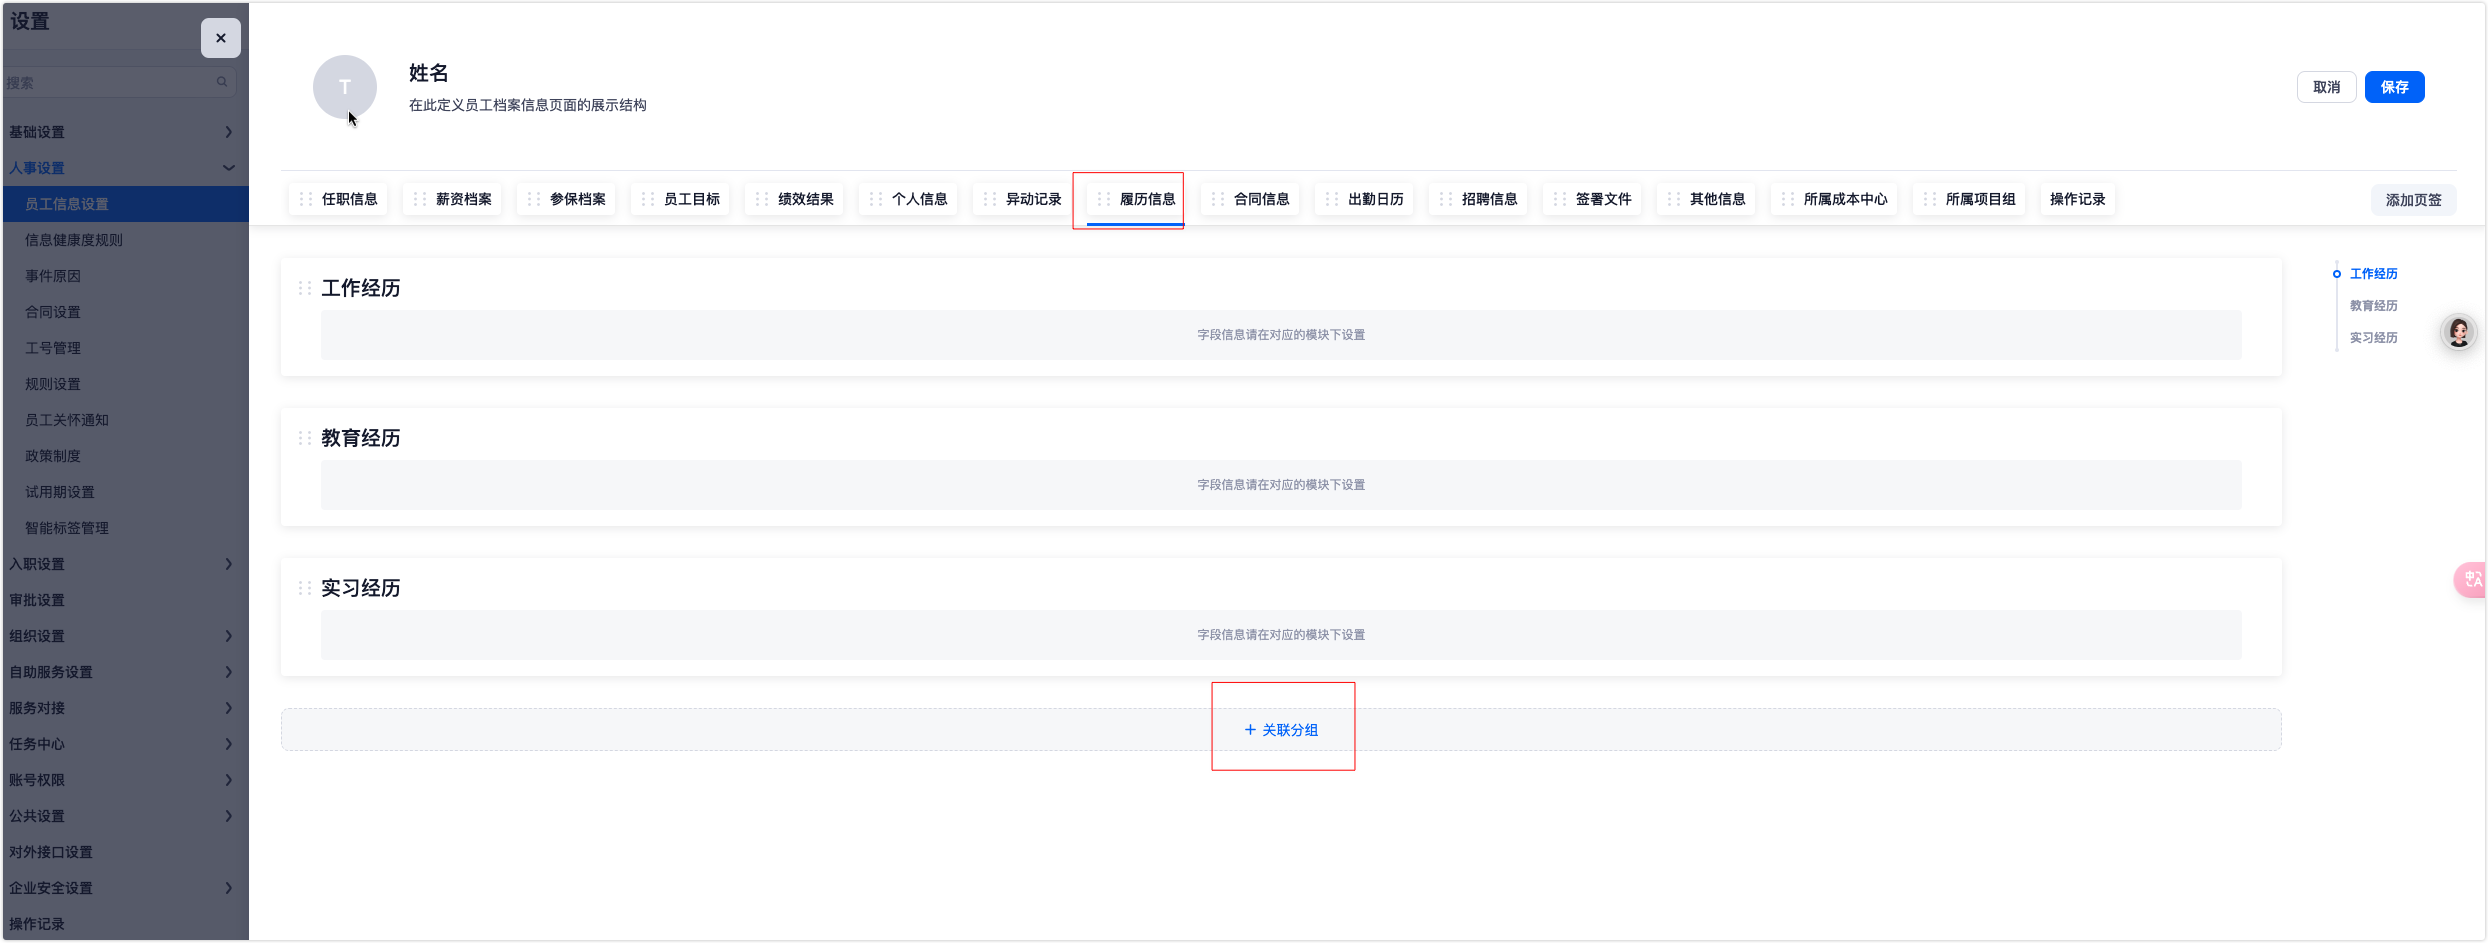Click the search magnifier icon in sidebar

click(x=222, y=82)
